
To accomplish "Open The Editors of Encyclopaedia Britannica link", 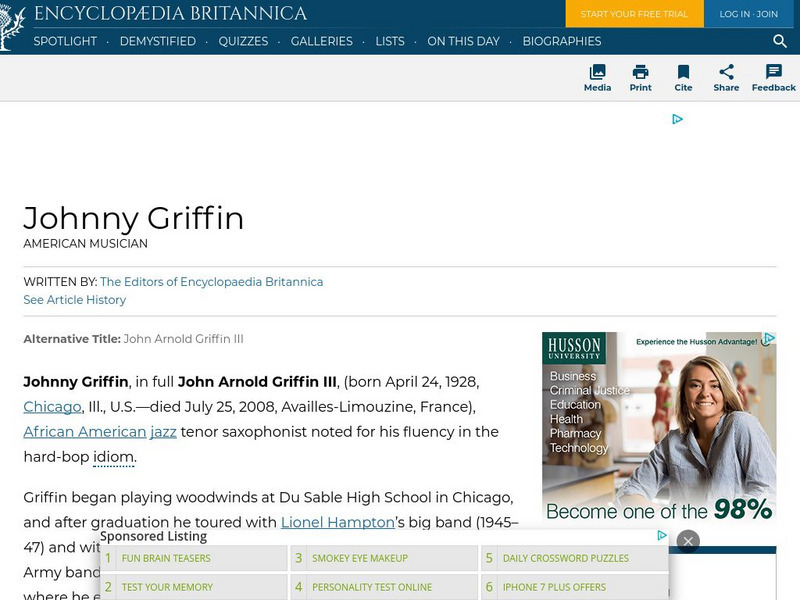I will tap(211, 282).
